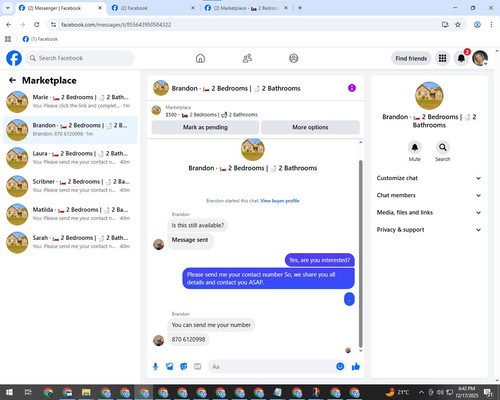500x400 pixels.
Task: Open the View buyer profile link
Action: click(x=280, y=201)
